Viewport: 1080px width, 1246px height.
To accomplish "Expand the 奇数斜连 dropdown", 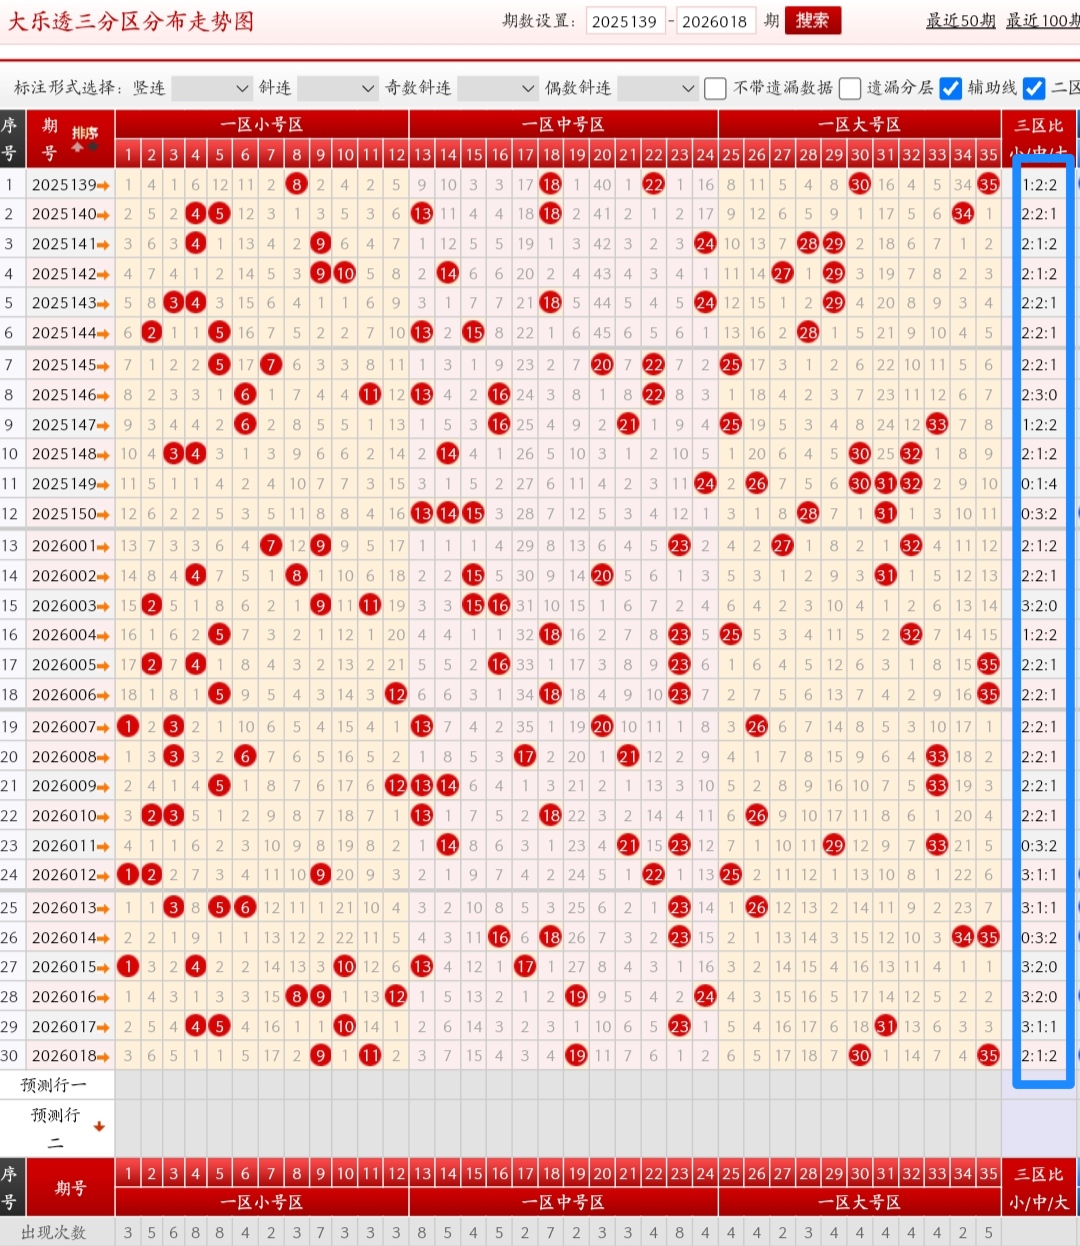I will pyautogui.click(x=498, y=89).
